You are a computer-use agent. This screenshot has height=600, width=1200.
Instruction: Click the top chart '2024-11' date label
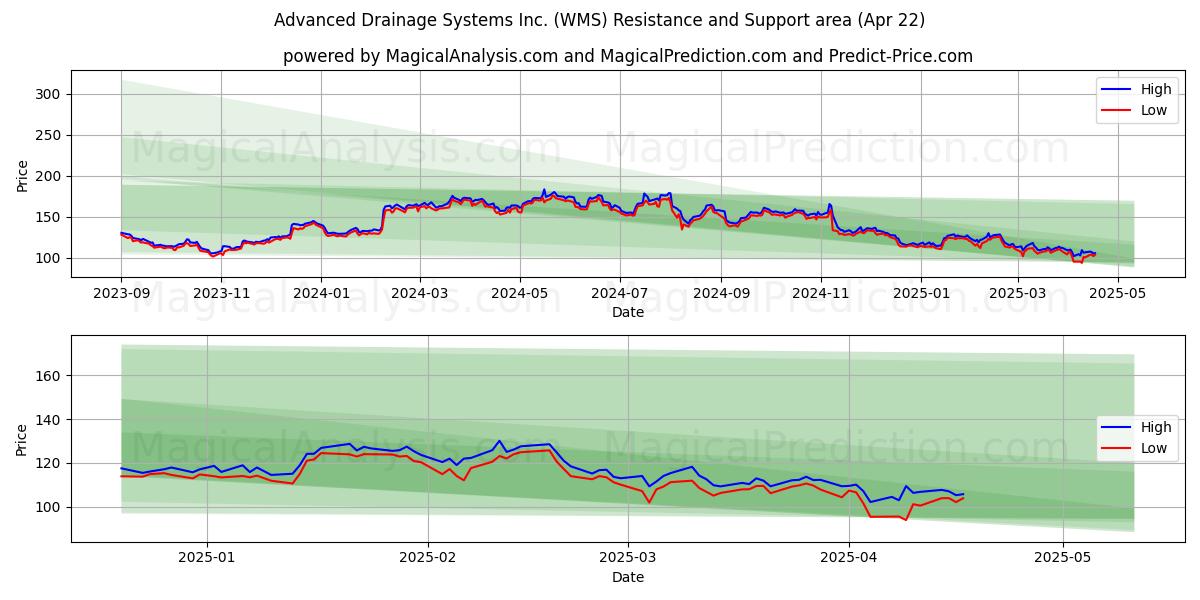click(x=821, y=294)
